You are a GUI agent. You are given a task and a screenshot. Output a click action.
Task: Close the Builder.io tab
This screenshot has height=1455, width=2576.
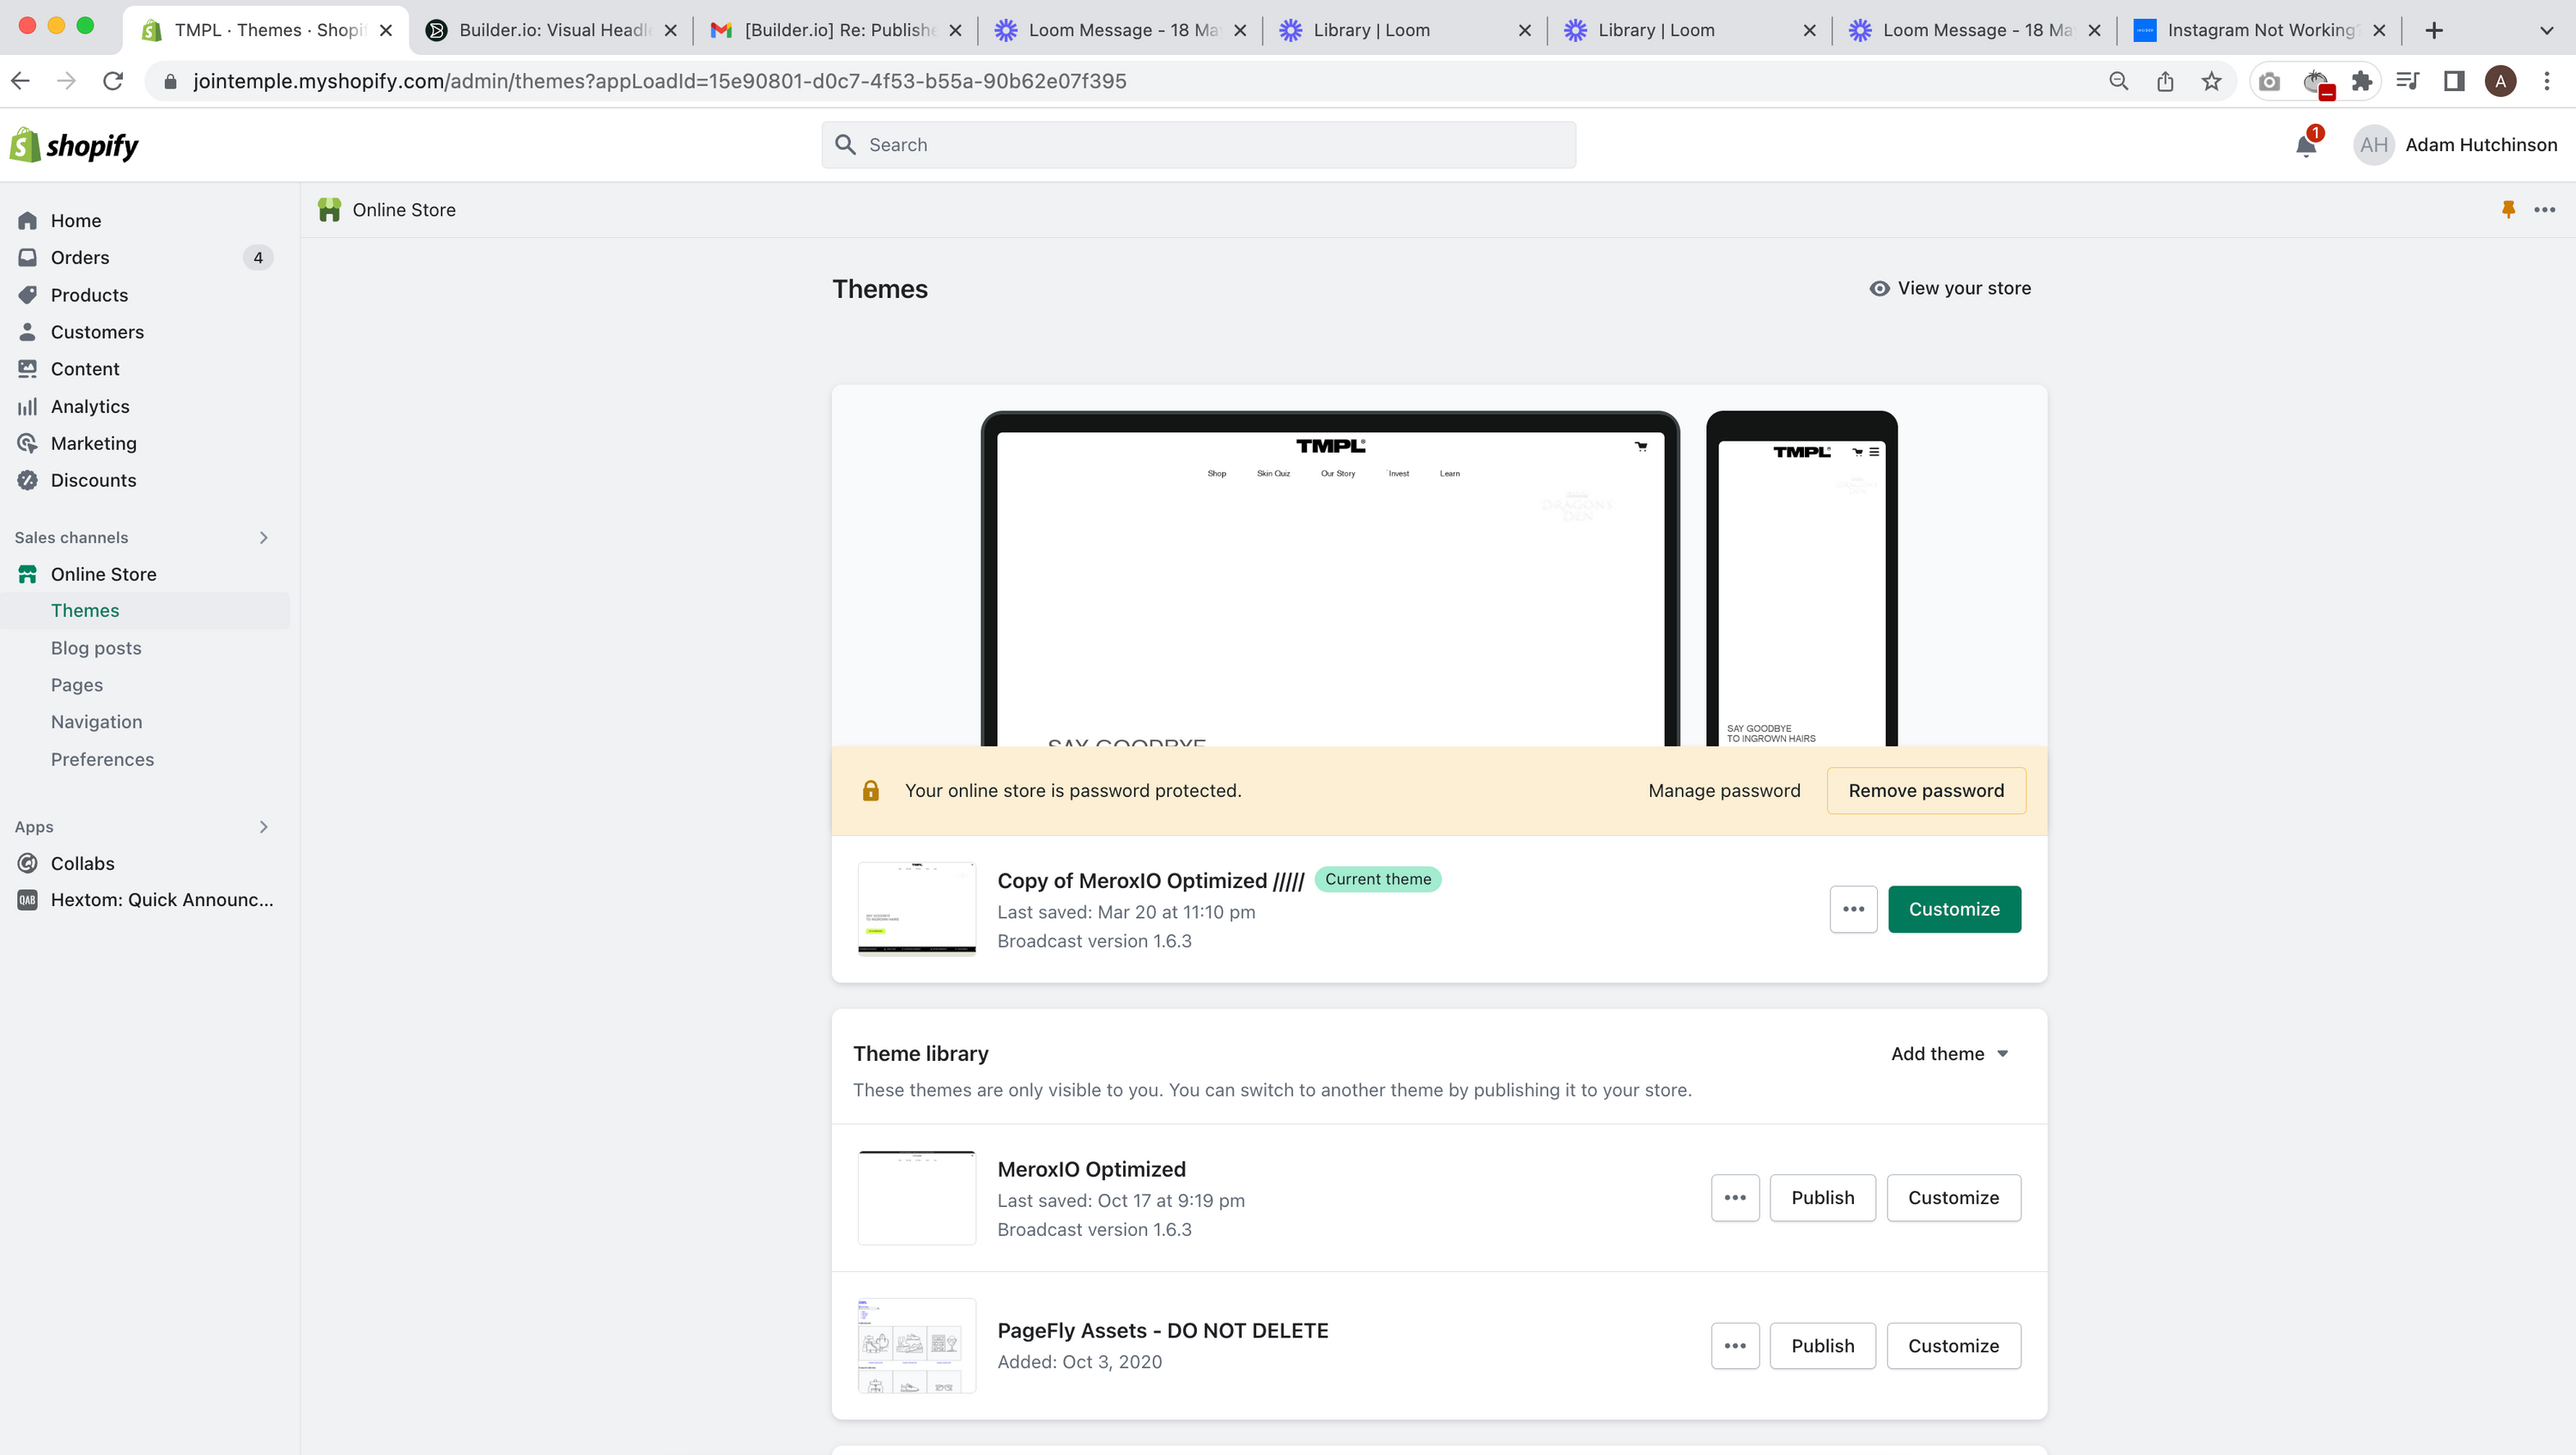pos(671,30)
